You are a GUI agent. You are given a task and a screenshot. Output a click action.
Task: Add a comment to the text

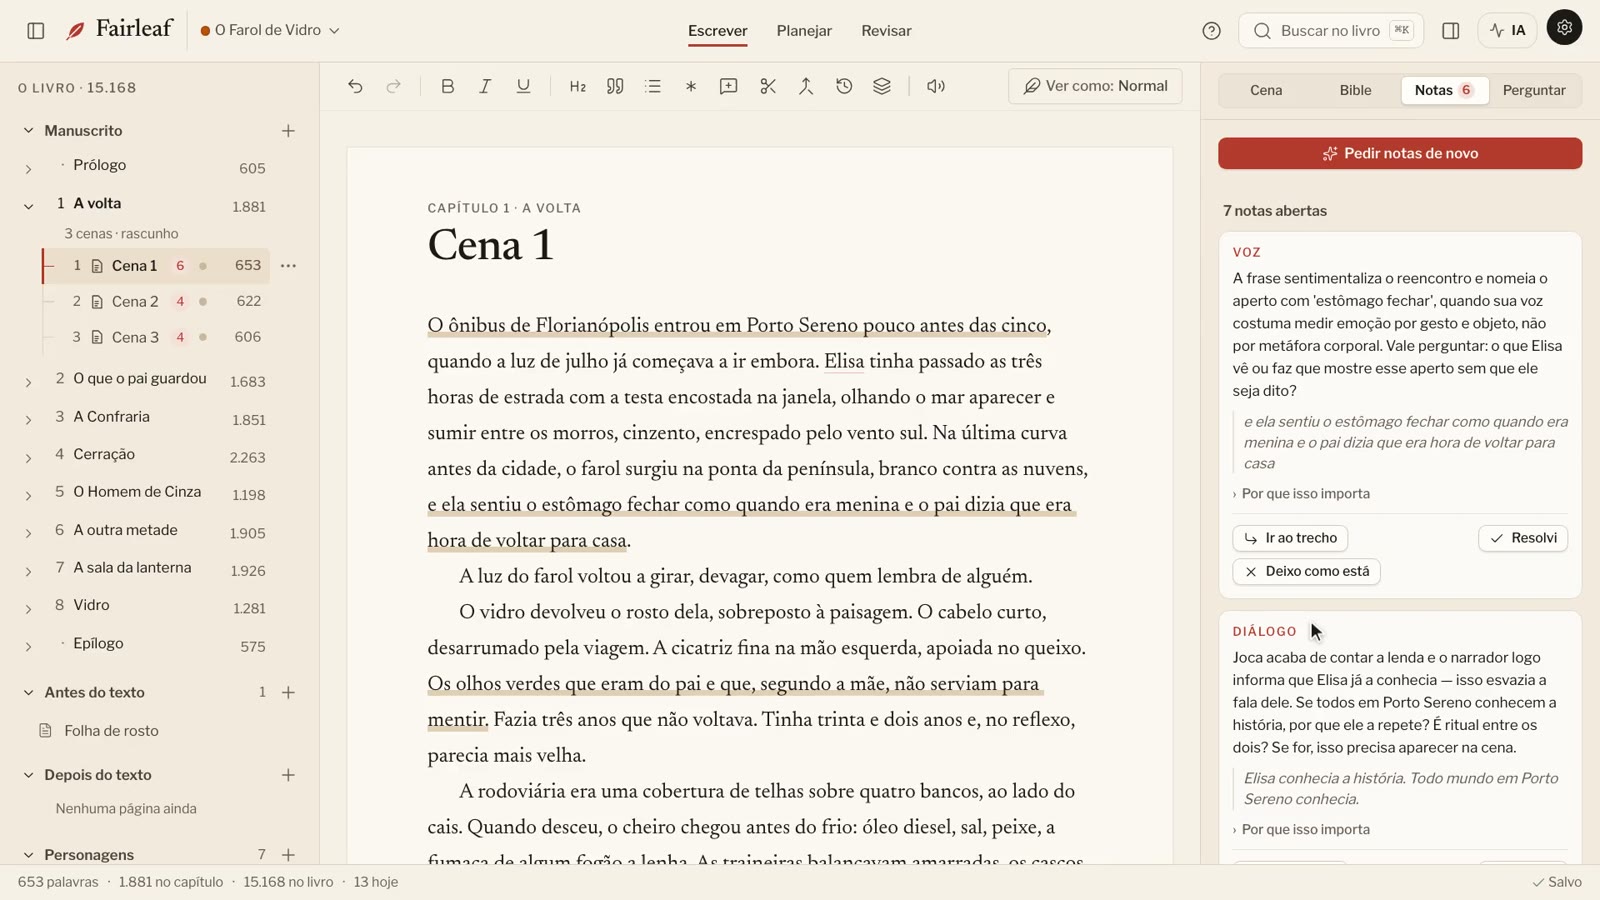pos(729,86)
